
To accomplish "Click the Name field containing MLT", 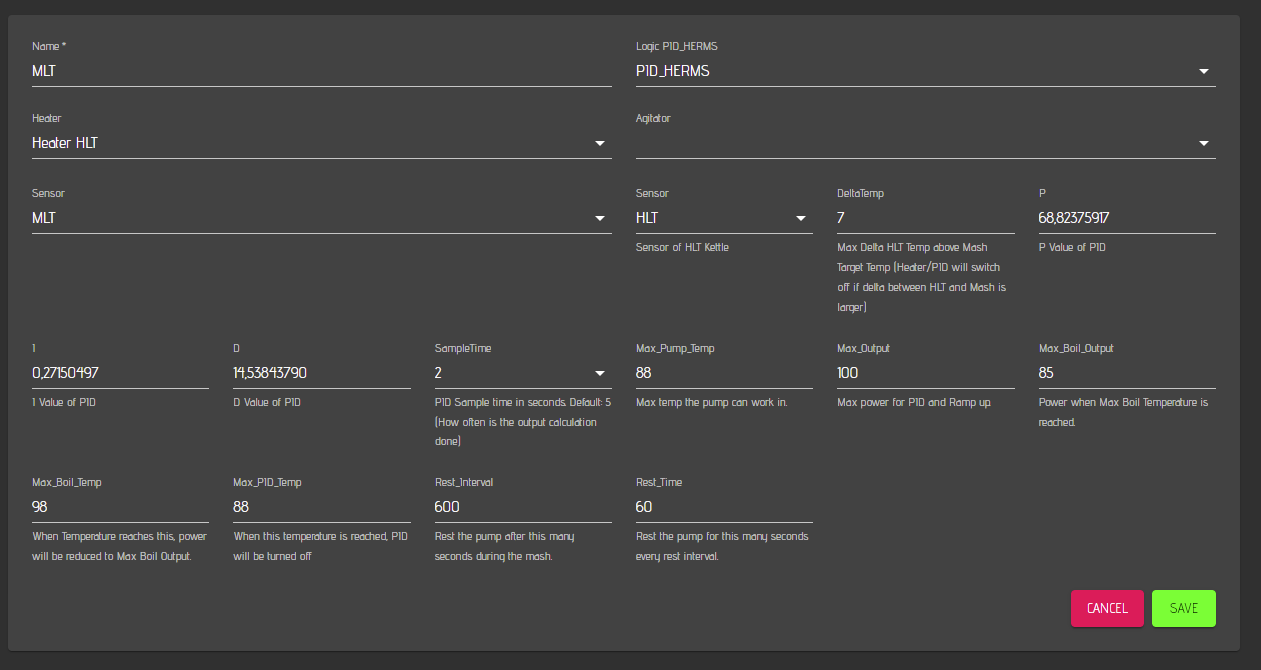I will pyautogui.click(x=320, y=71).
